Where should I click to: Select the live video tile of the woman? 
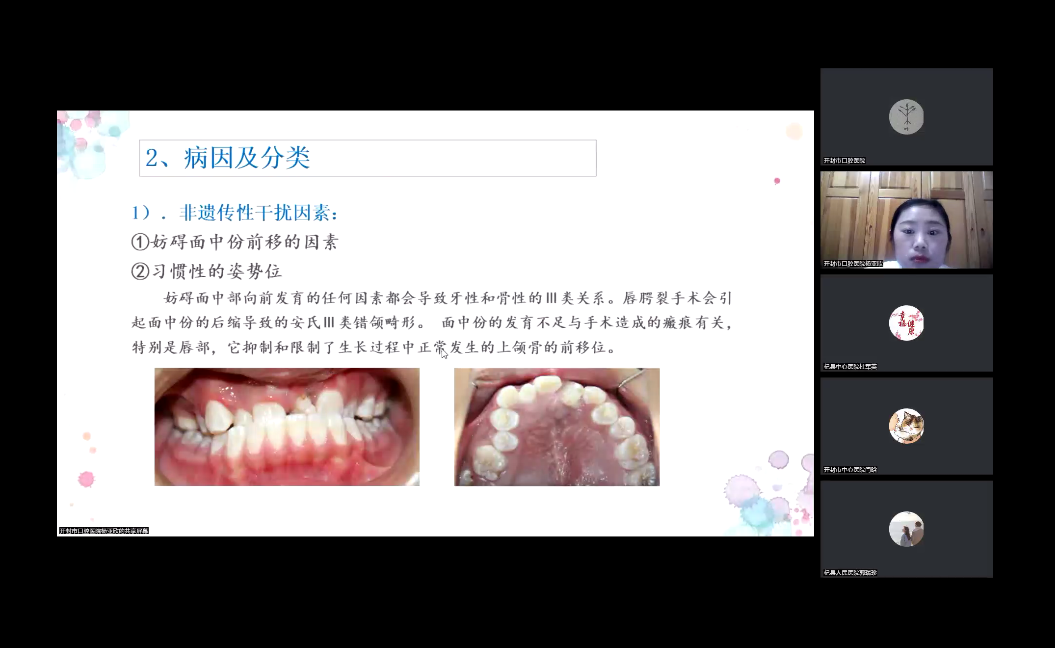point(906,219)
